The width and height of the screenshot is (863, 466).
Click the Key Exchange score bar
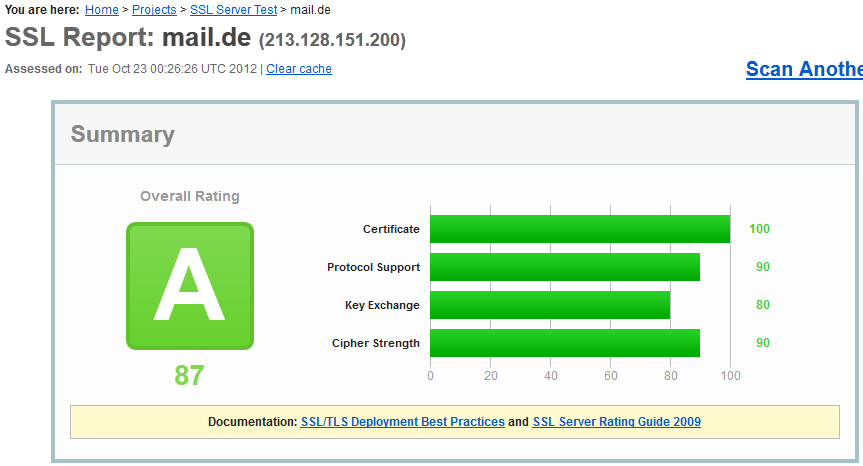(x=549, y=305)
